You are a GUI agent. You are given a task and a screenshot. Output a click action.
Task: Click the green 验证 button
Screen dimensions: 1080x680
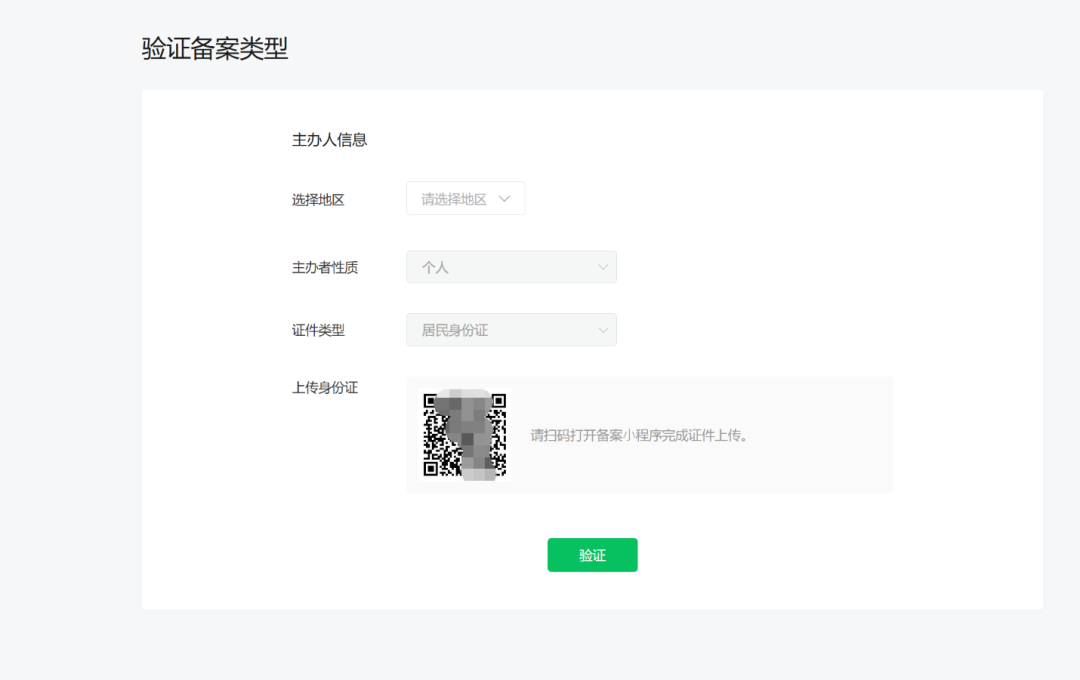(x=592, y=555)
